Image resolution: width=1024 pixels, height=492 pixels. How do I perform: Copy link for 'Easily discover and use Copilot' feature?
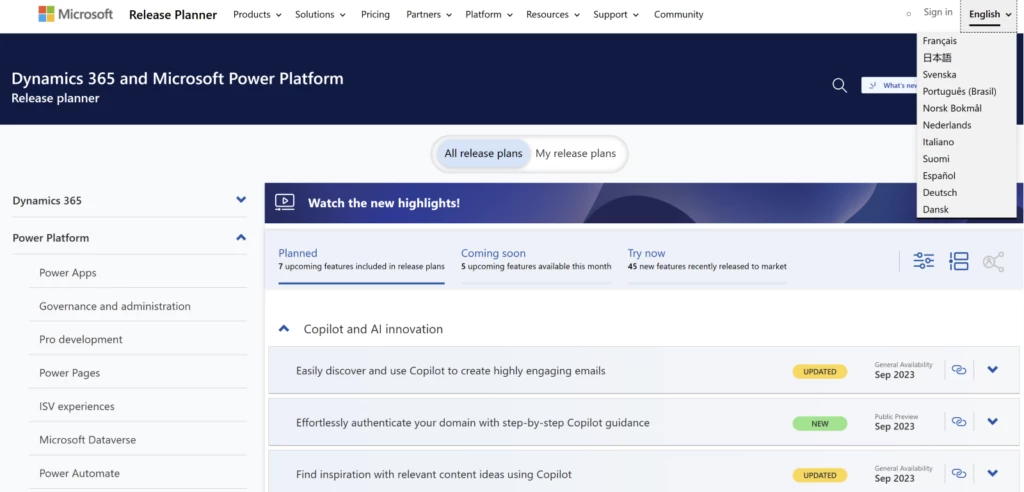(x=959, y=370)
